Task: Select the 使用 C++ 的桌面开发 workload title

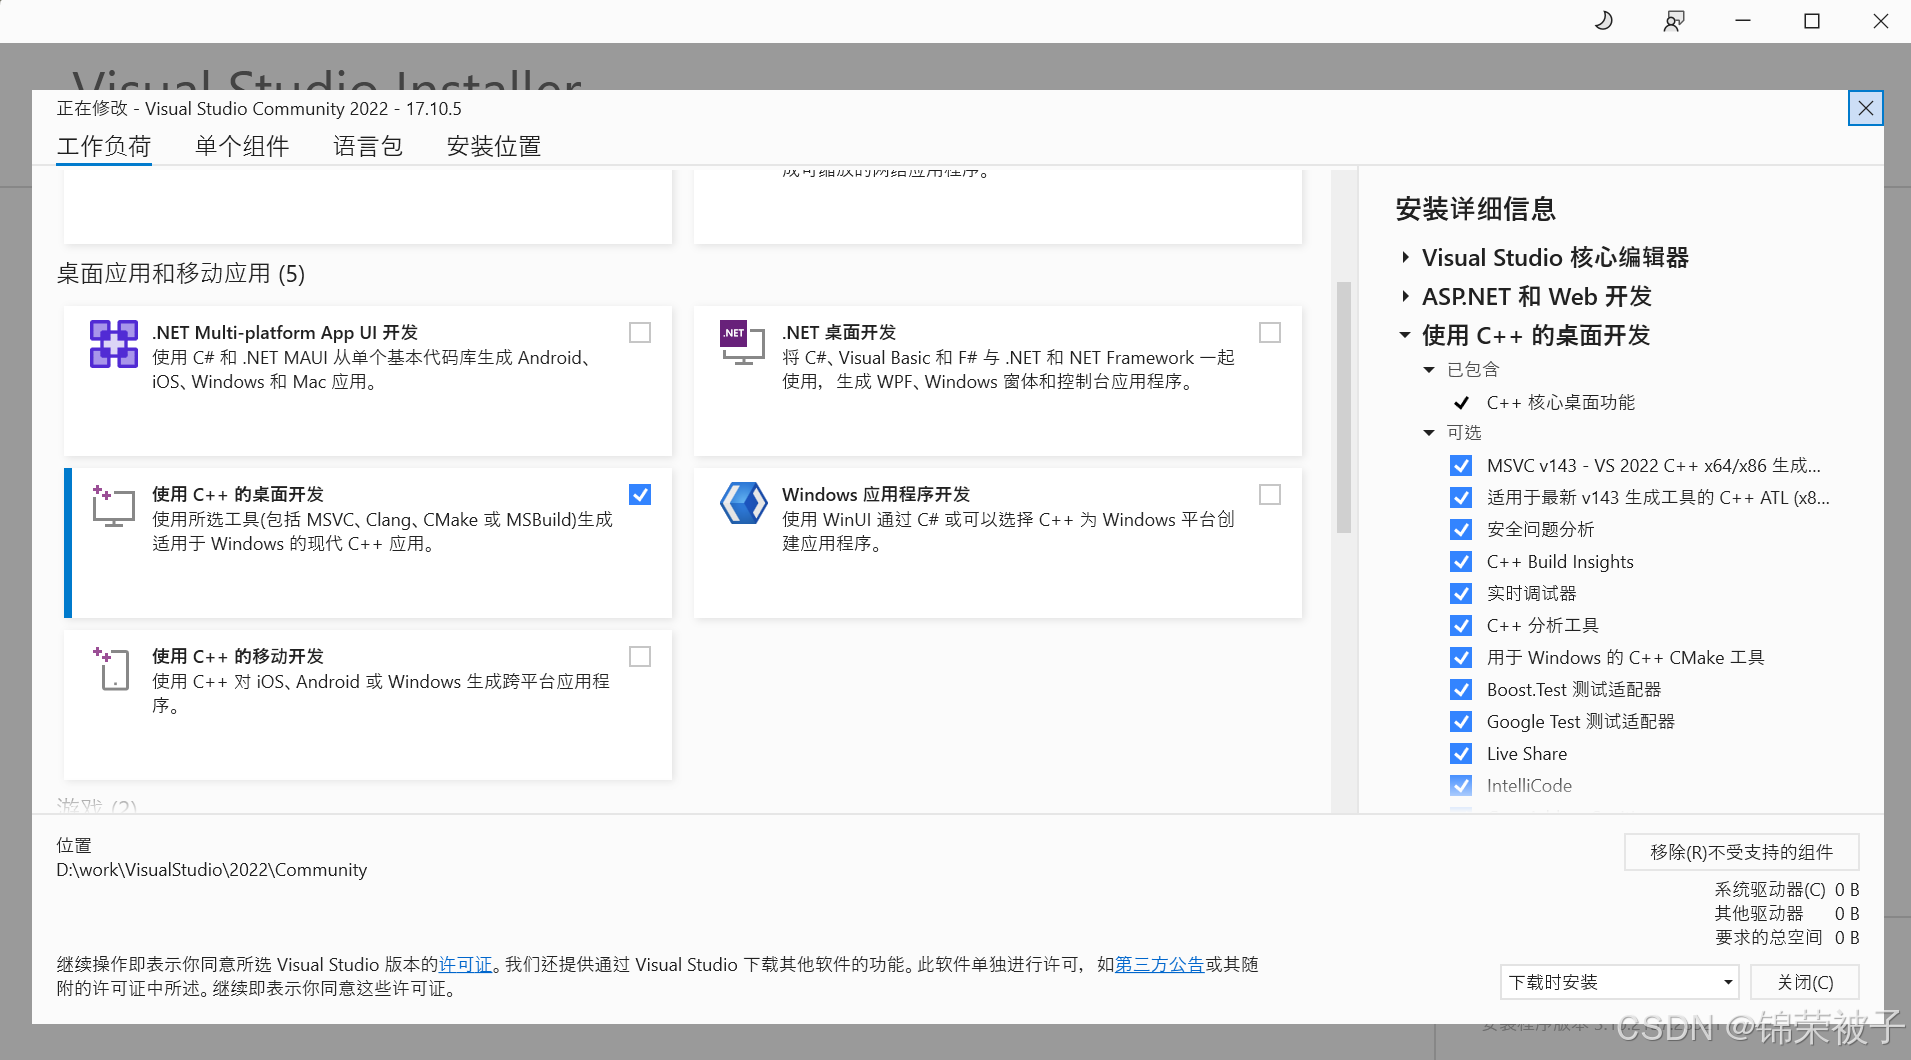Action: click(238, 495)
